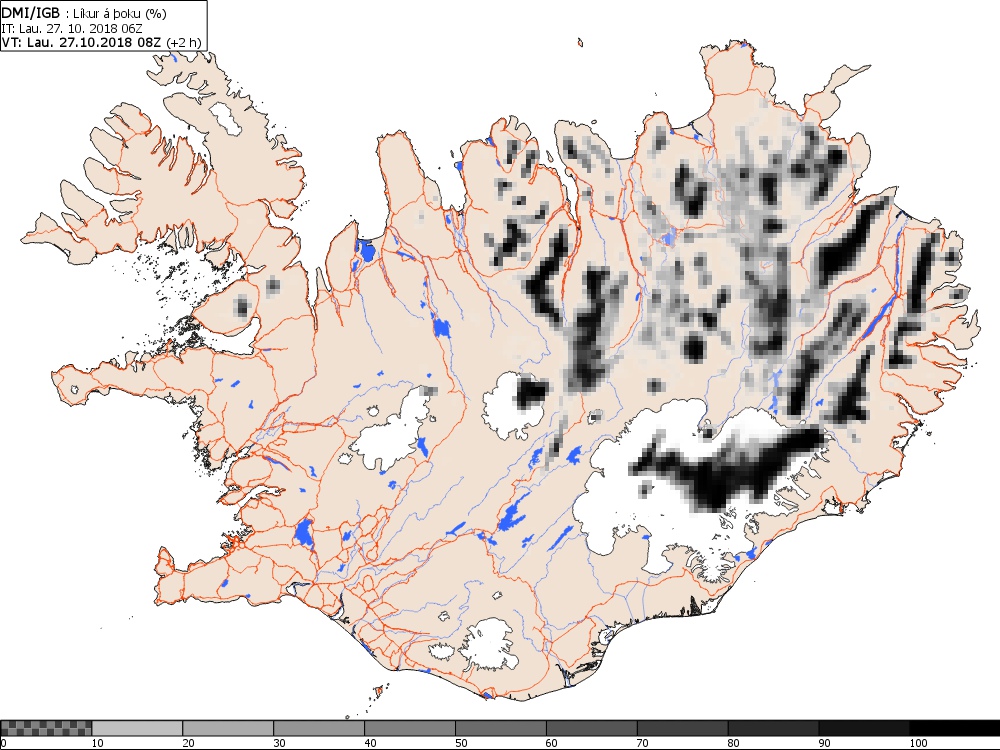Click the legend label "100"
1000x750 pixels.
(x=918, y=743)
